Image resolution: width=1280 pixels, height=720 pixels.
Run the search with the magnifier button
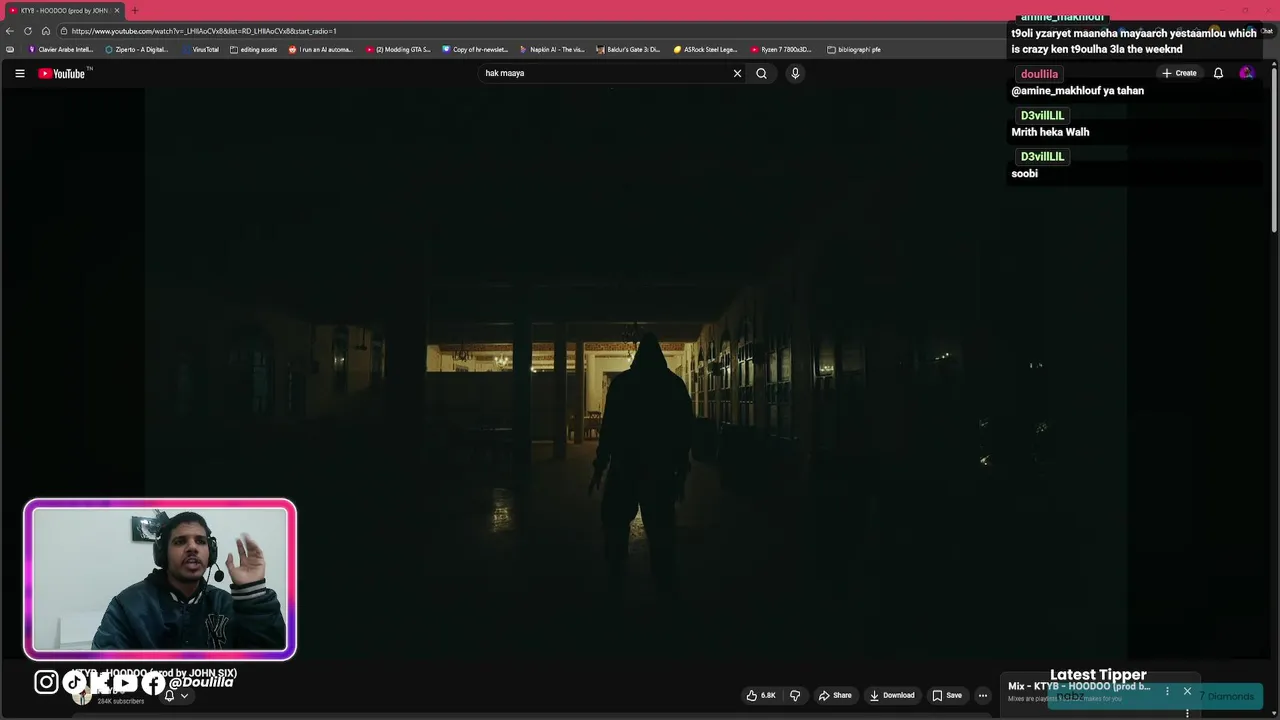(761, 73)
